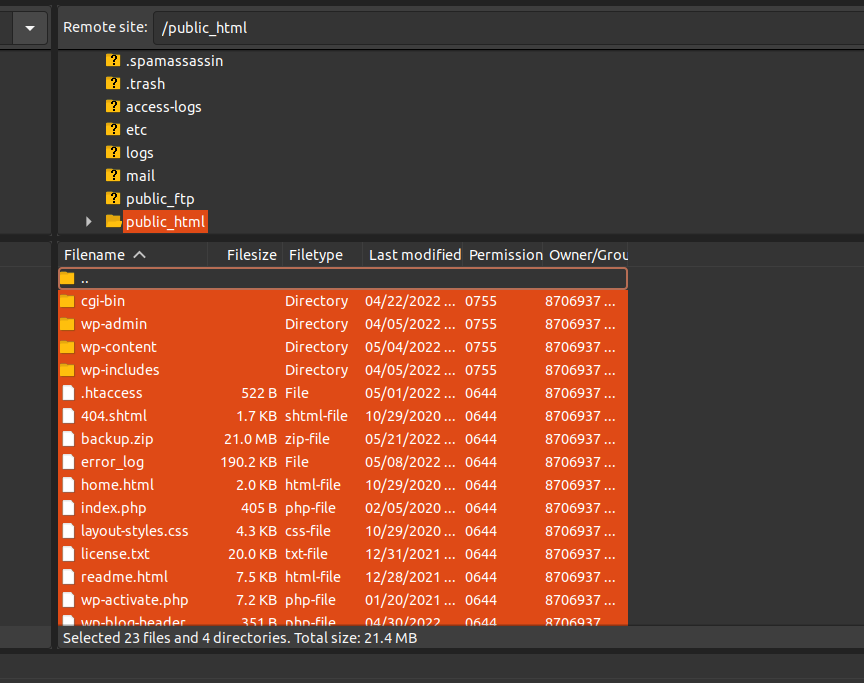
Task: Click the Last modified column header
Action: 414,255
